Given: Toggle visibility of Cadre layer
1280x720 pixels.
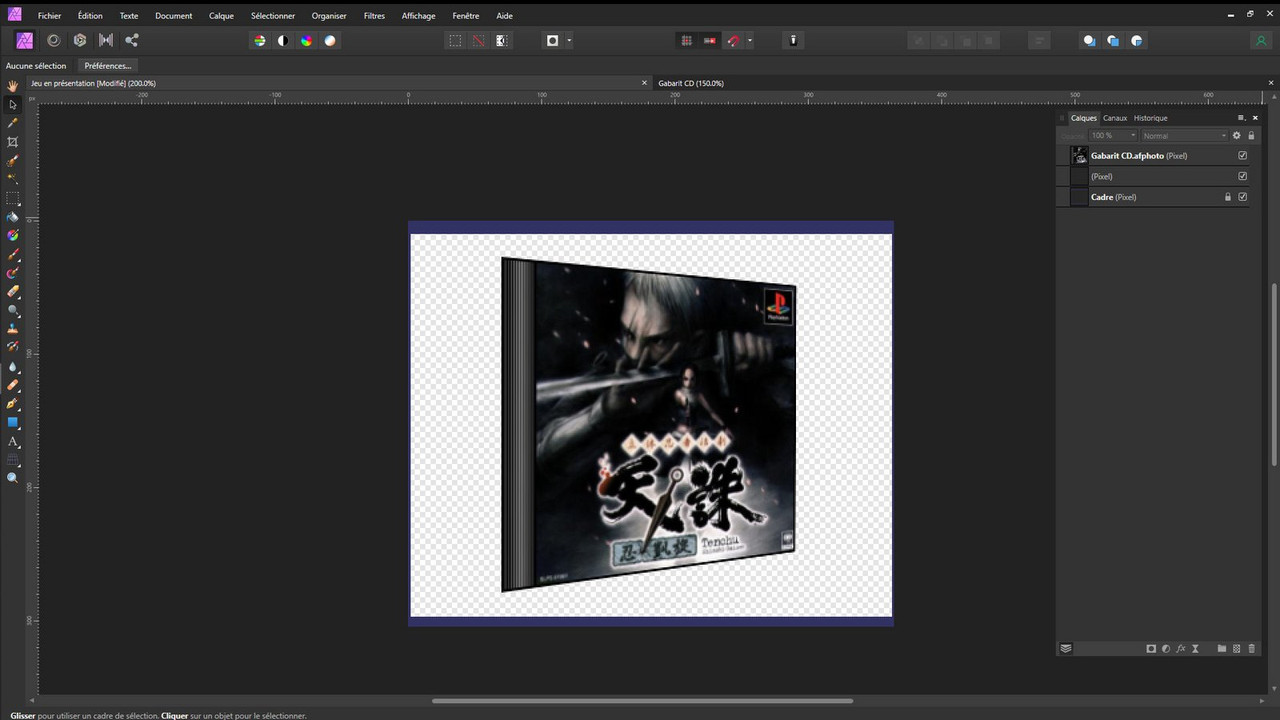Looking at the screenshot, I should (x=1243, y=197).
